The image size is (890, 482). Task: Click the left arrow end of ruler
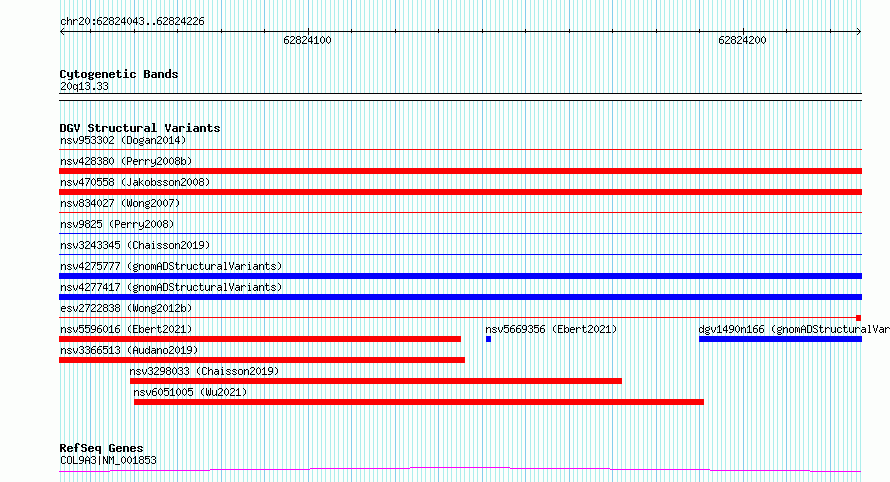pos(62,31)
